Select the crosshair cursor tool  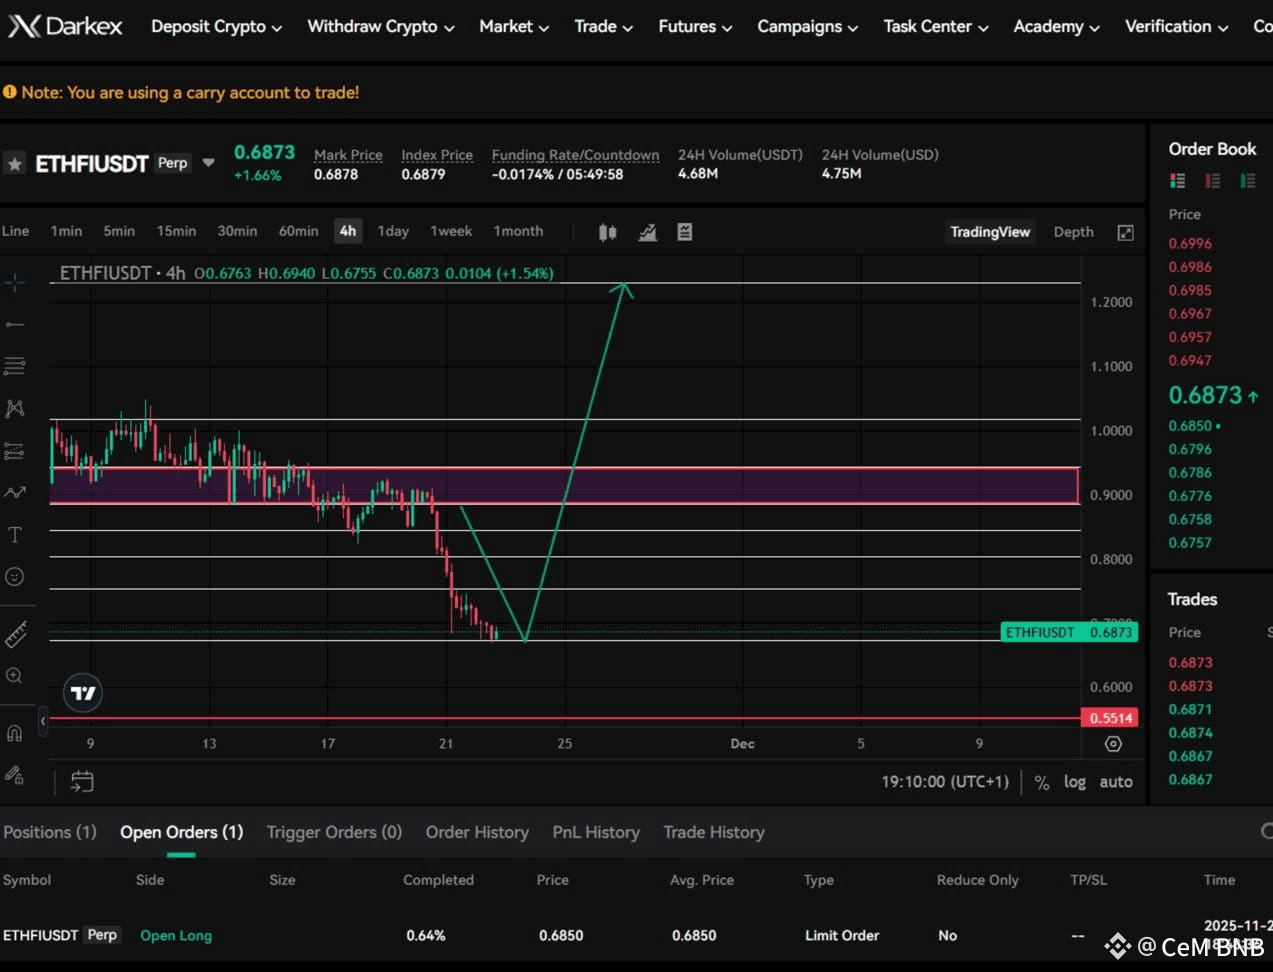[15, 283]
